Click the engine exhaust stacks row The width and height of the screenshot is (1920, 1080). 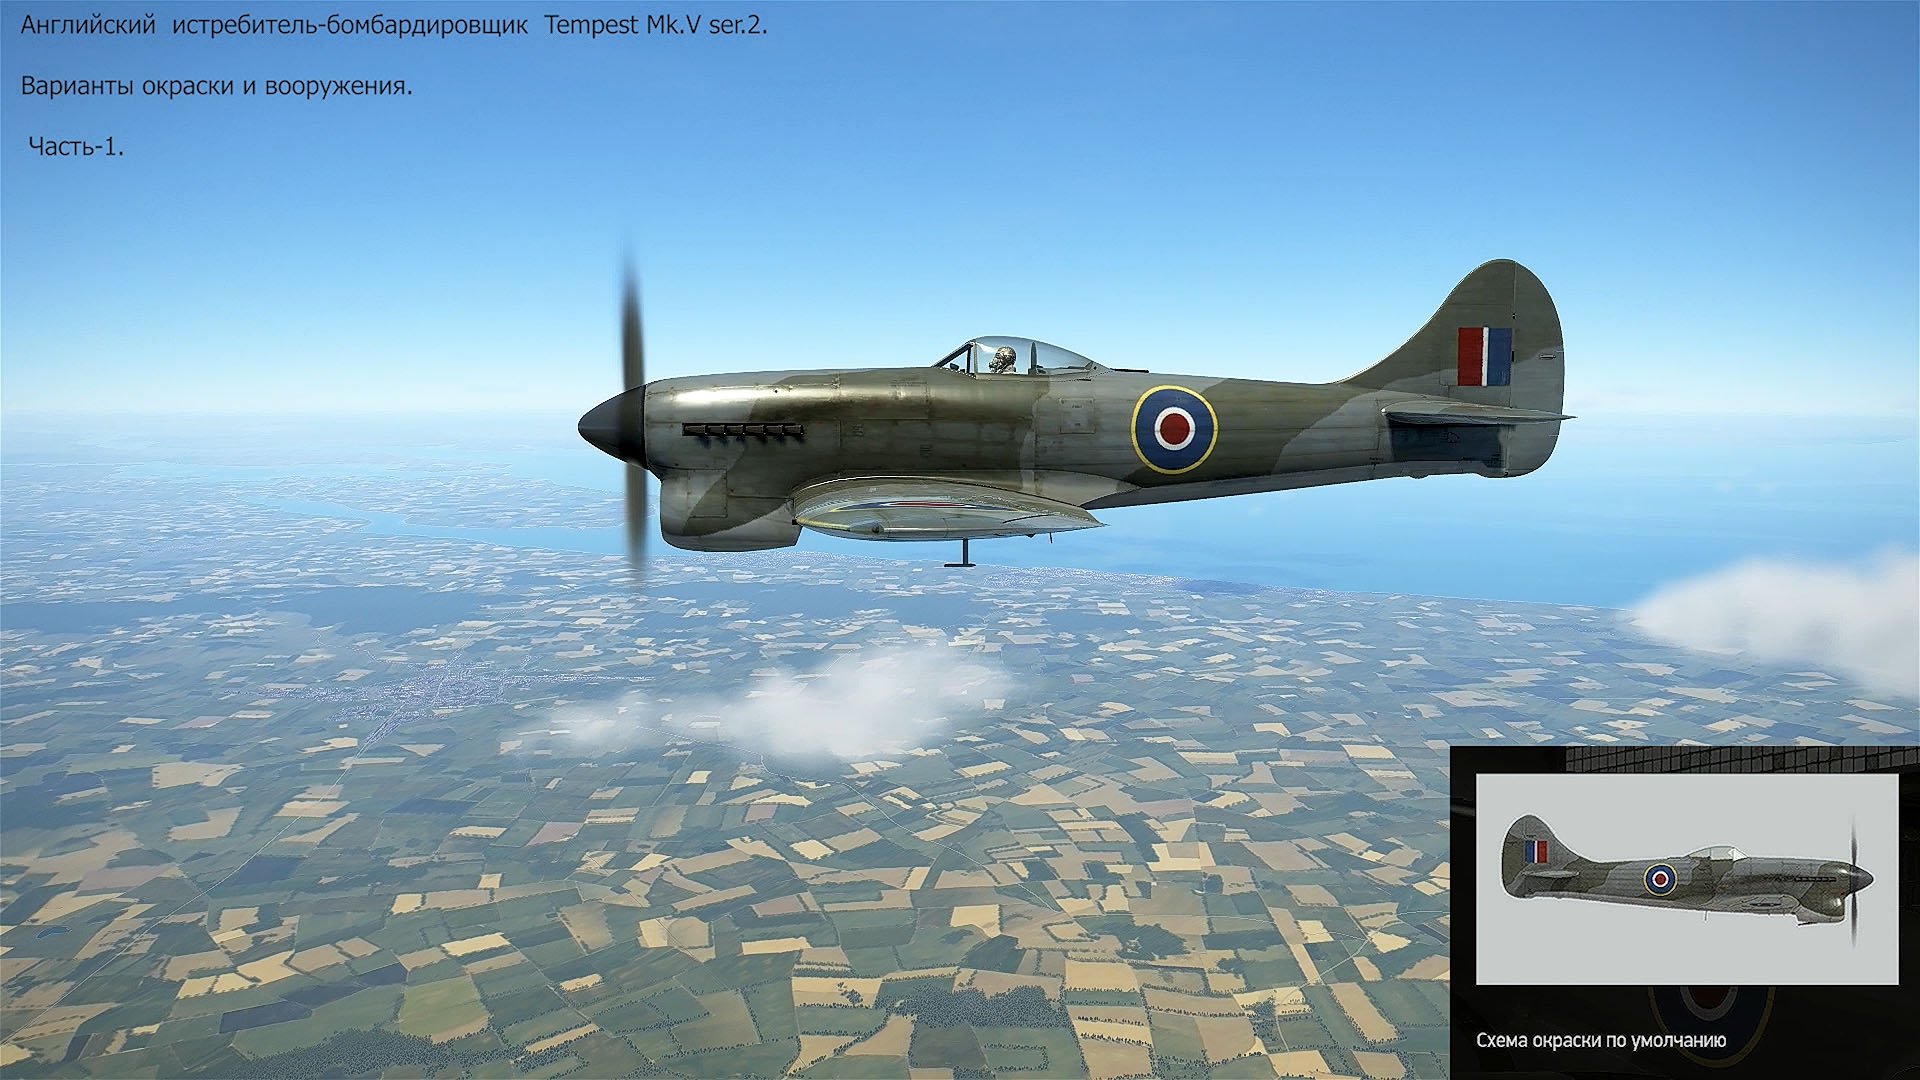coord(742,430)
